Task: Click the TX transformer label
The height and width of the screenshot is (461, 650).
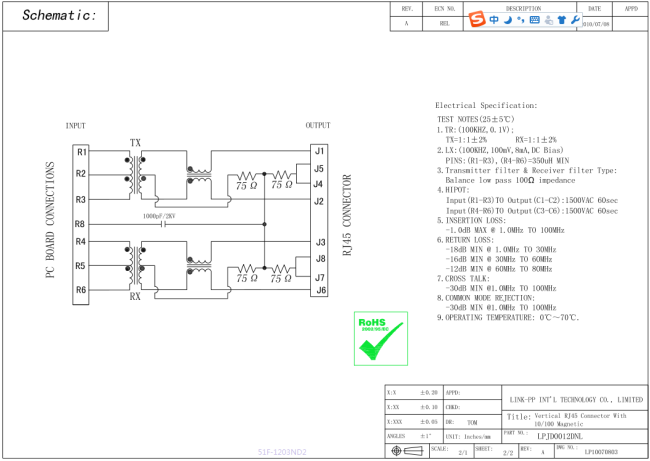Action: [x=135, y=143]
